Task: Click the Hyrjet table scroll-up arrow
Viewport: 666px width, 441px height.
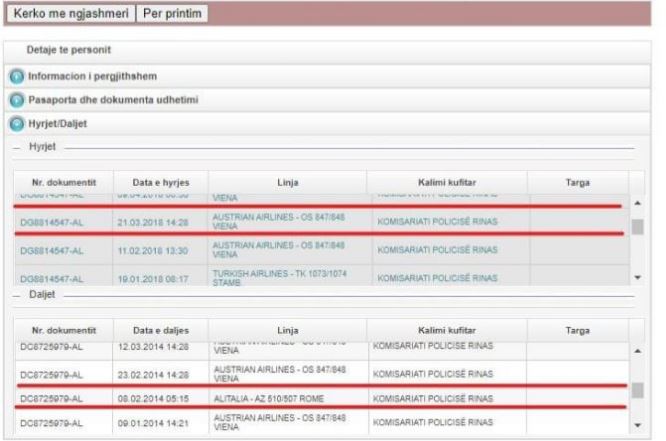Action: (638, 203)
